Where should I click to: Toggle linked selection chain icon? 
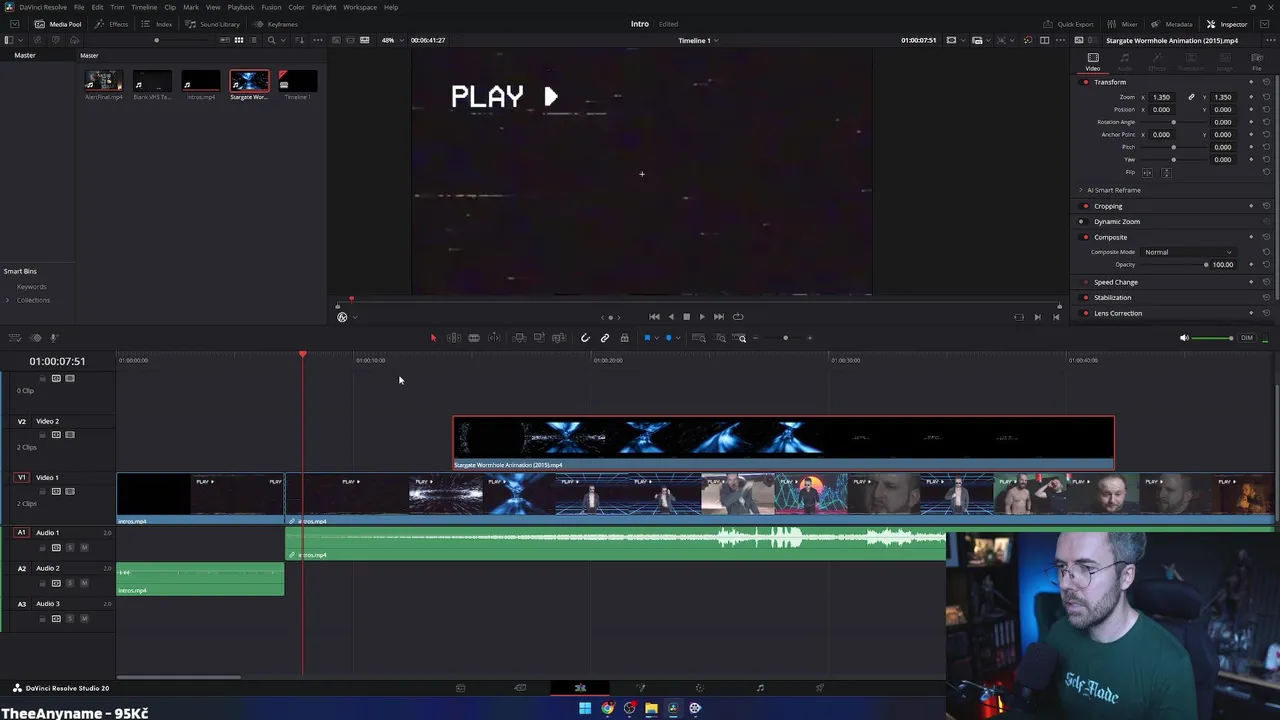click(x=605, y=338)
